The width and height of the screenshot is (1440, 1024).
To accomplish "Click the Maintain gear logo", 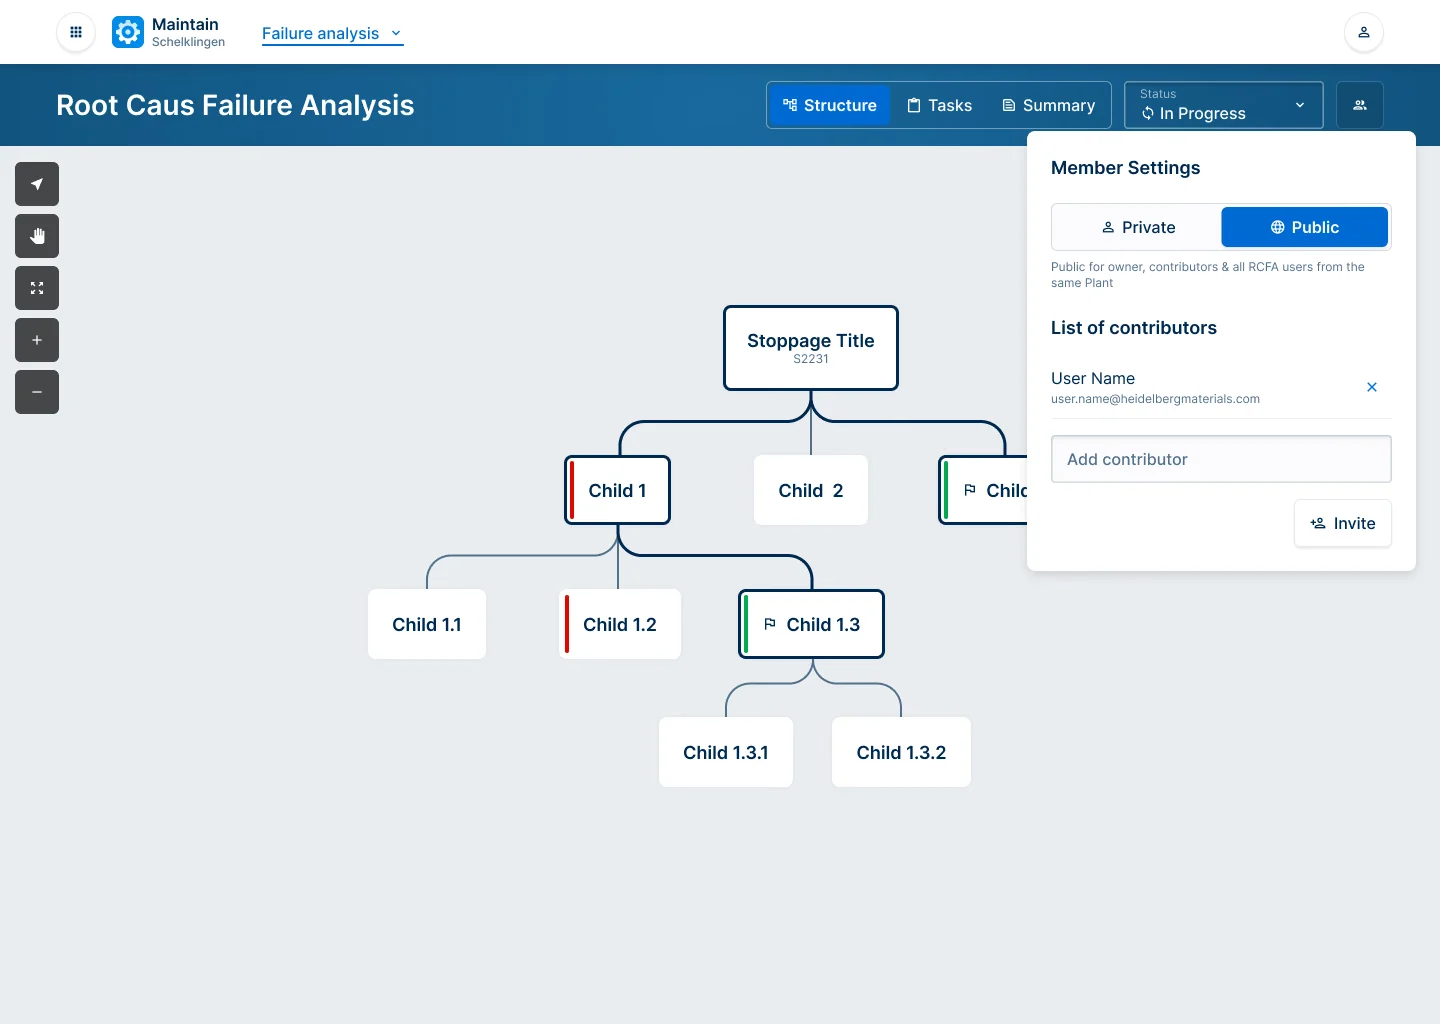I will tap(128, 32).
